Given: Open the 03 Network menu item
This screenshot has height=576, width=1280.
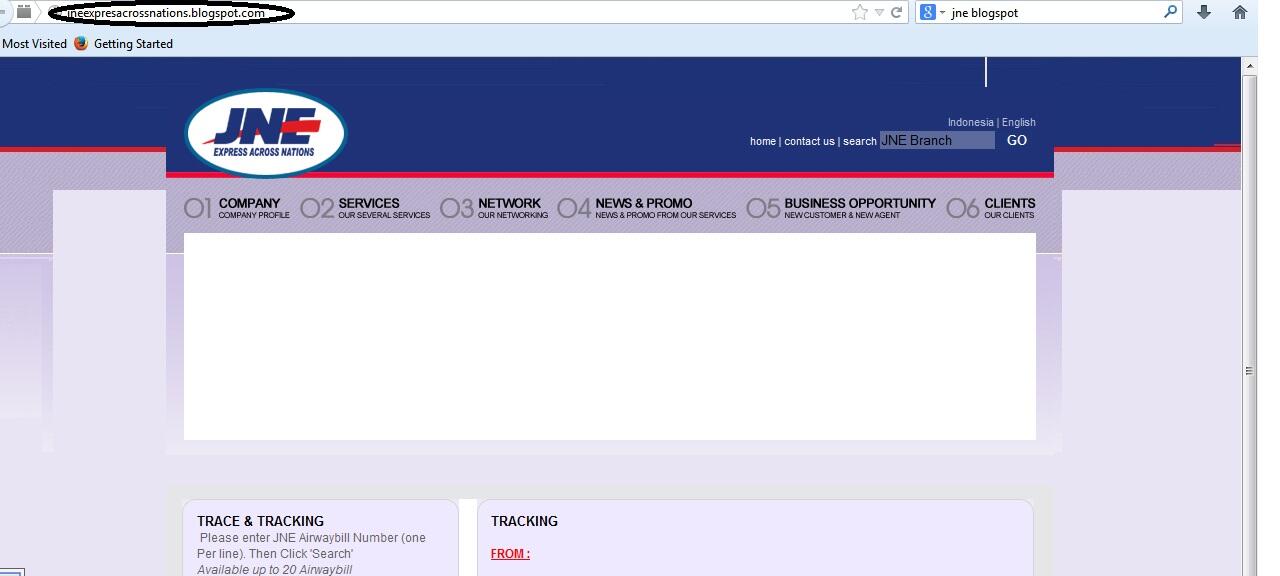Looking at the screenshot, I should (x=494, y=207).
